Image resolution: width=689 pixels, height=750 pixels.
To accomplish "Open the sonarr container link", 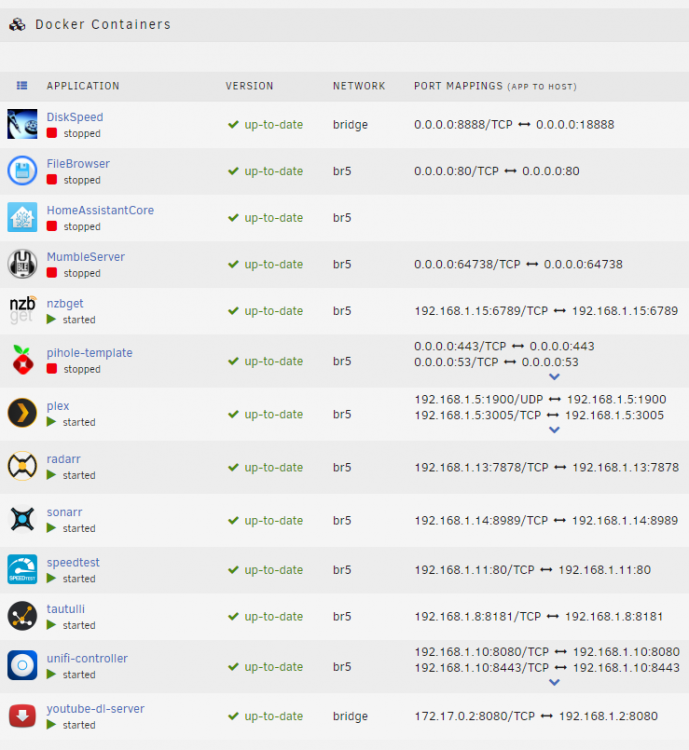I will point(64,512).
